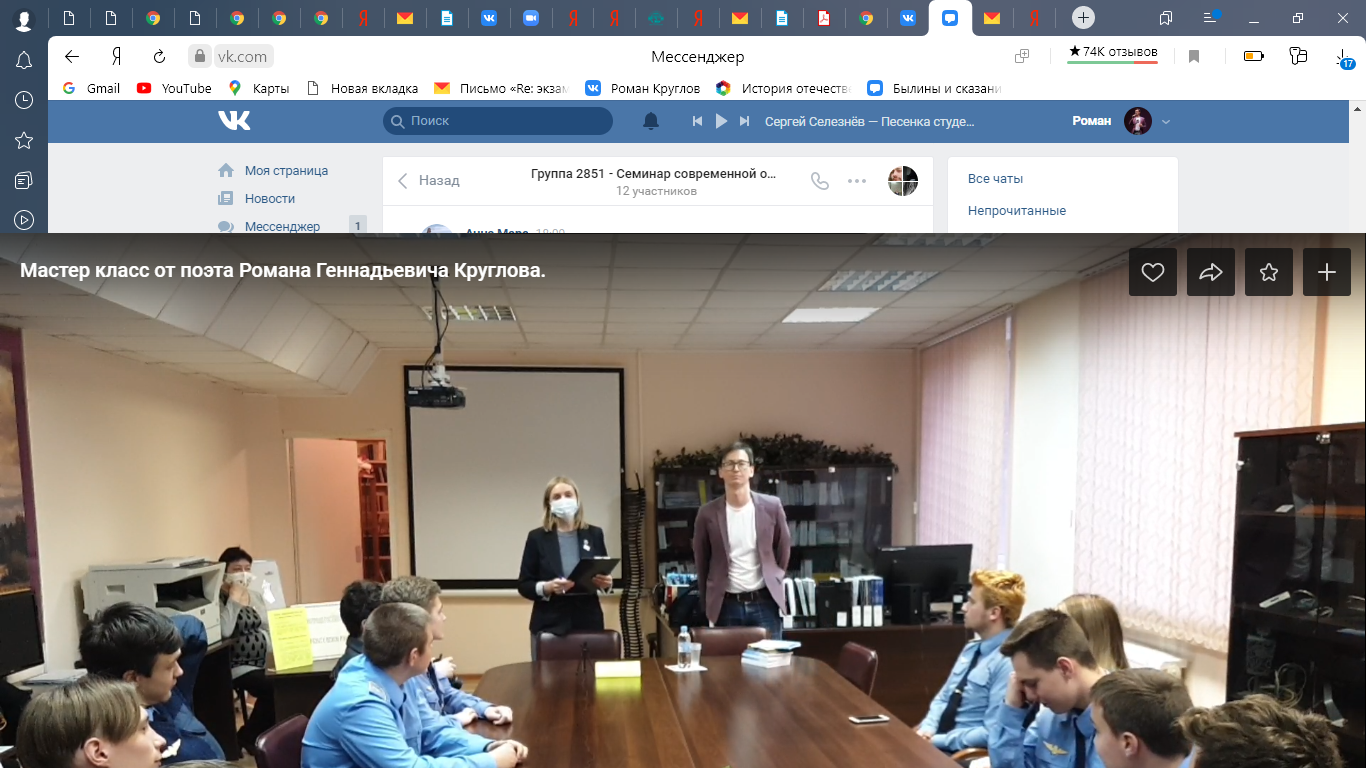Open the battery saver icon in toolbar

pos(1253,57)
